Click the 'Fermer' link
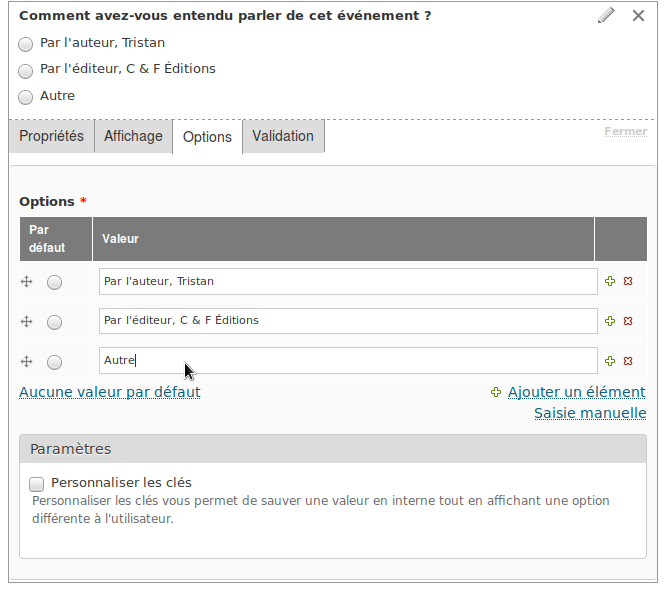Image resolution: width=667 pixels, height=589 pixels. click(x=626, y=131)
